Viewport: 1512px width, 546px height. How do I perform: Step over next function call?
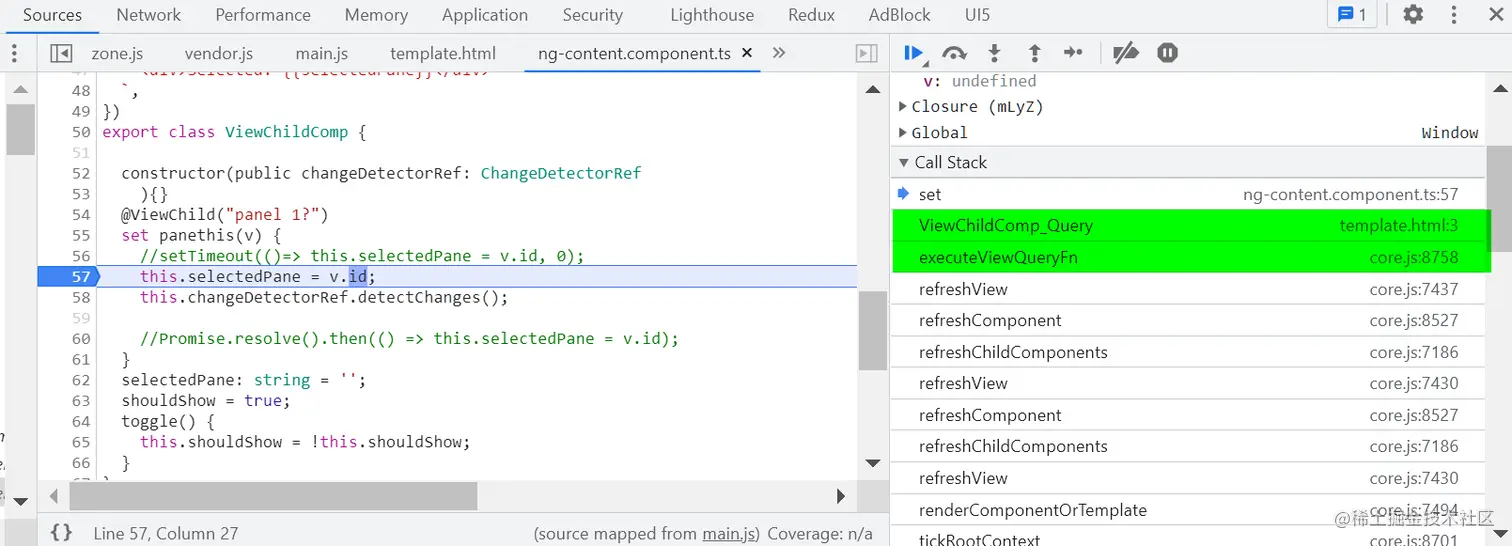(955, 53)
